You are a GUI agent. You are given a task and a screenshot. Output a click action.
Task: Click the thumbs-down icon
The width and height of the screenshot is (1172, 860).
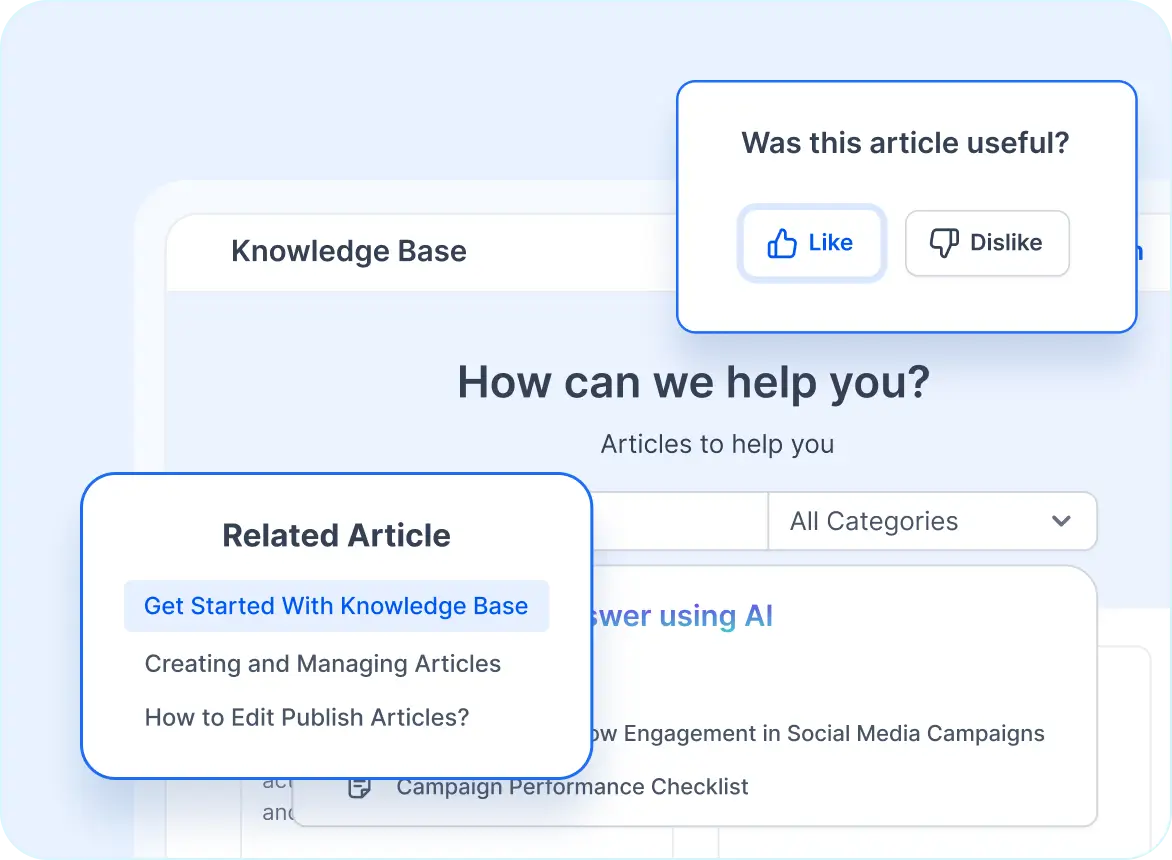pyautogui.click(x=944, y=243)
